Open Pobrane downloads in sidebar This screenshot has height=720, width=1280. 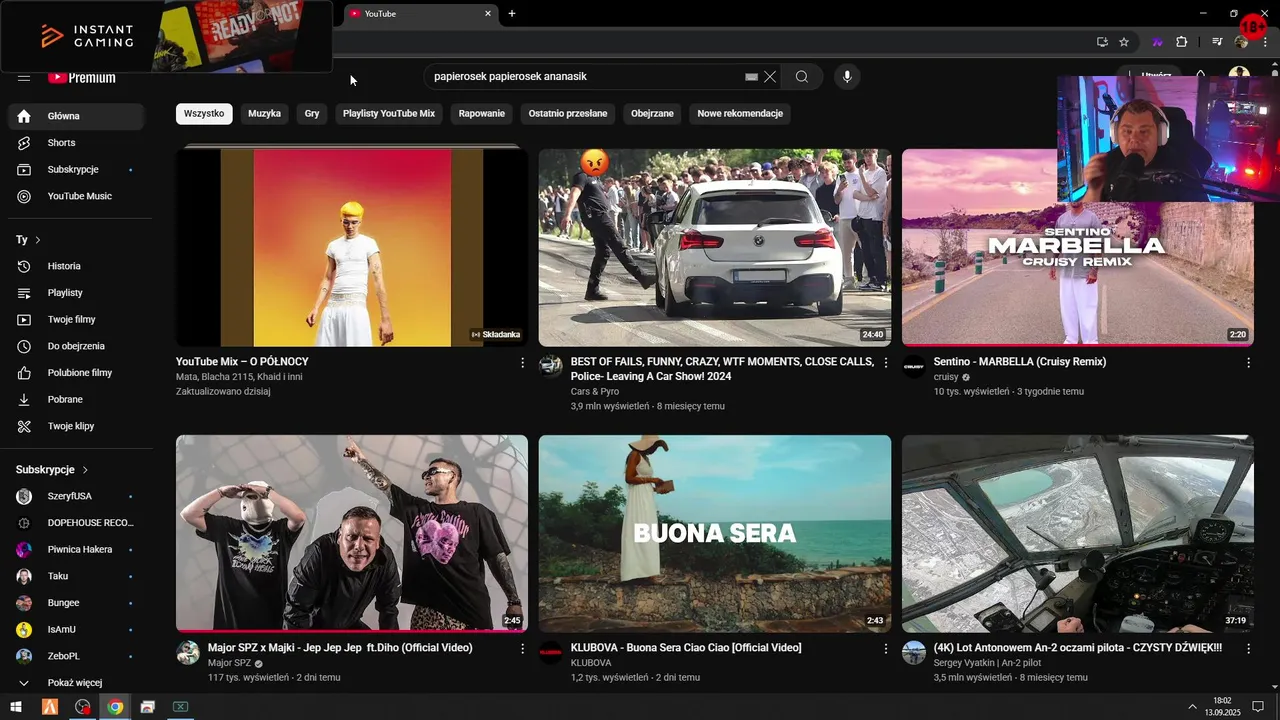76,400
